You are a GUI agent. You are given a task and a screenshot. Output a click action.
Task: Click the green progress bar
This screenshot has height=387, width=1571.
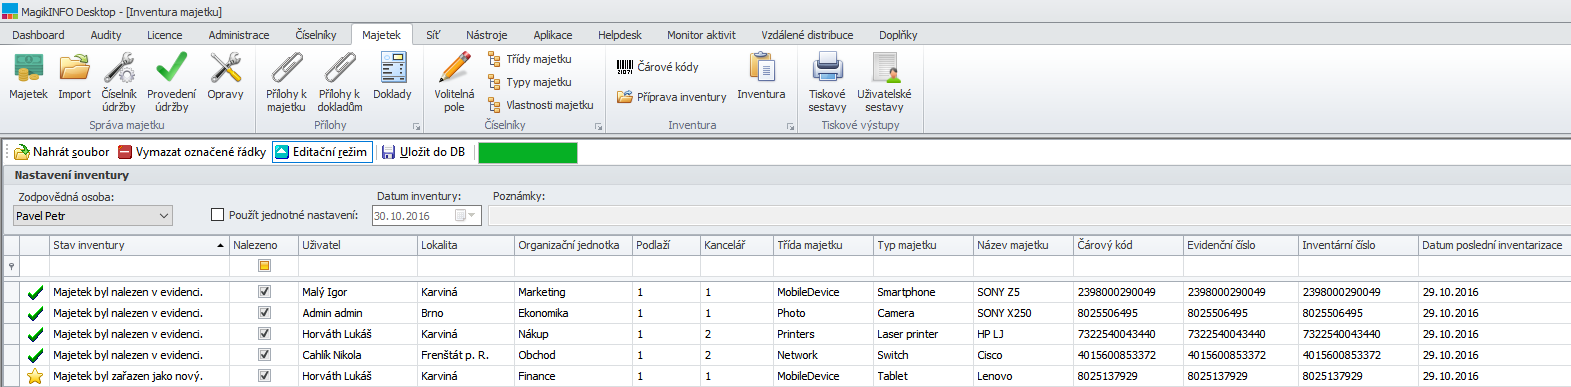(528, 153)
